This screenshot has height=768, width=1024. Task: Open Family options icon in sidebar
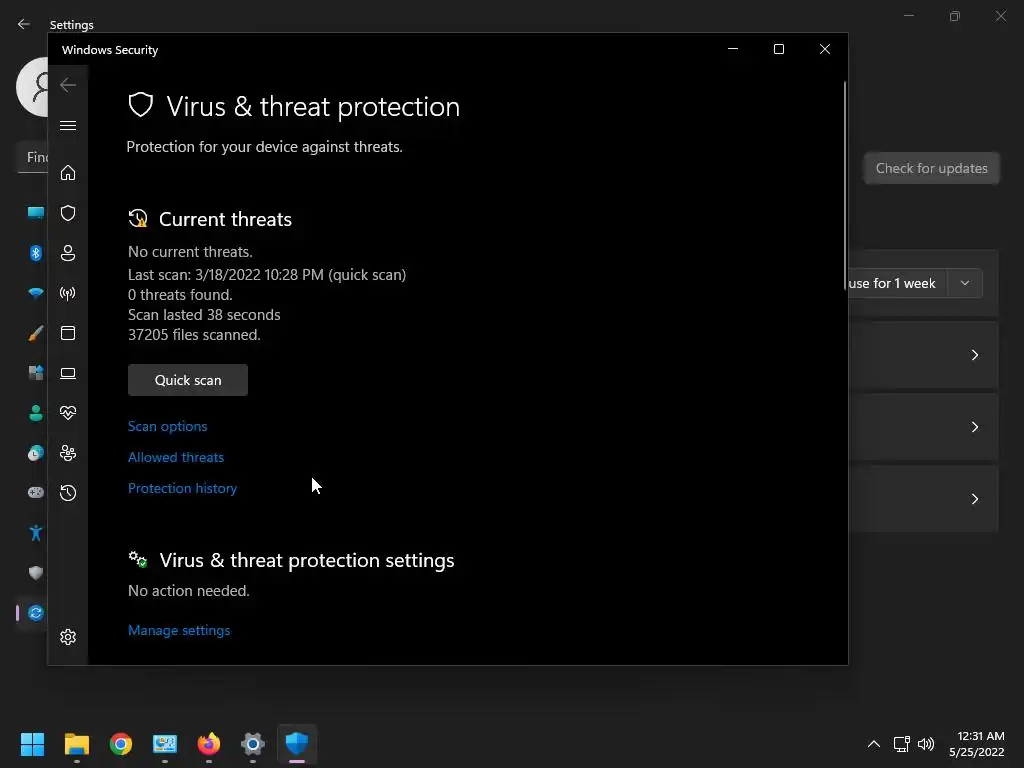click(x=68, y=453)
